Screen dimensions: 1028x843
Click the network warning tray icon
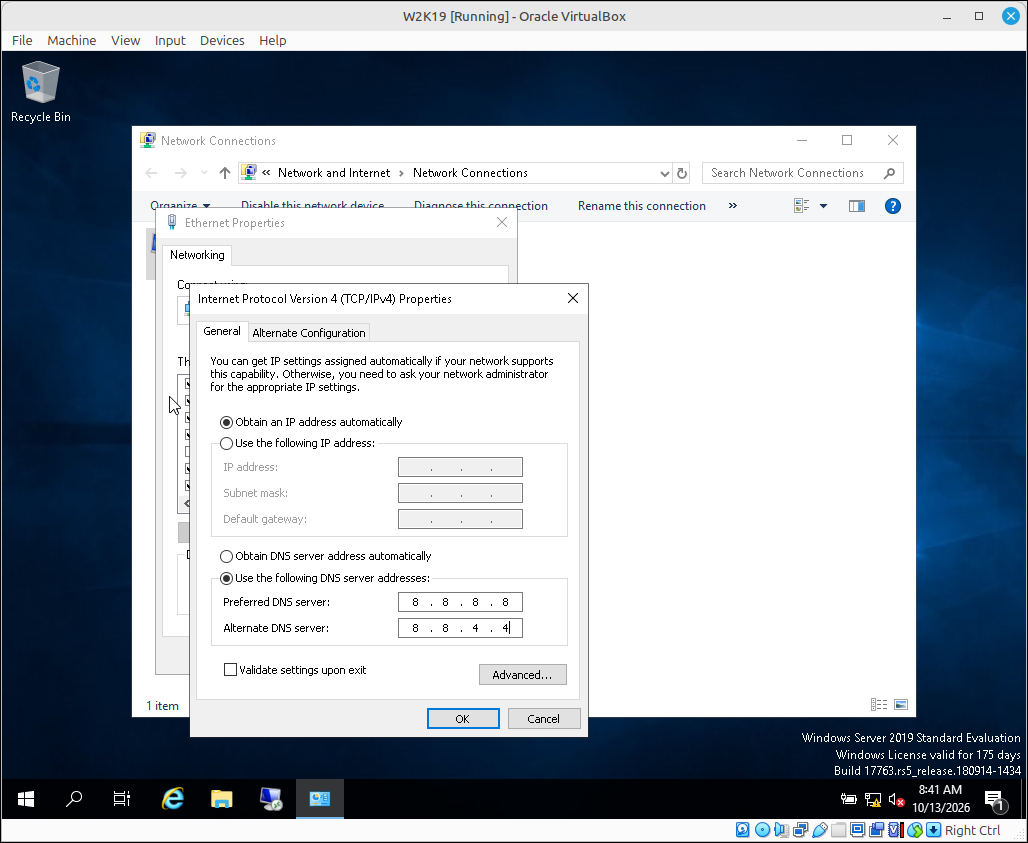(873, 799)
